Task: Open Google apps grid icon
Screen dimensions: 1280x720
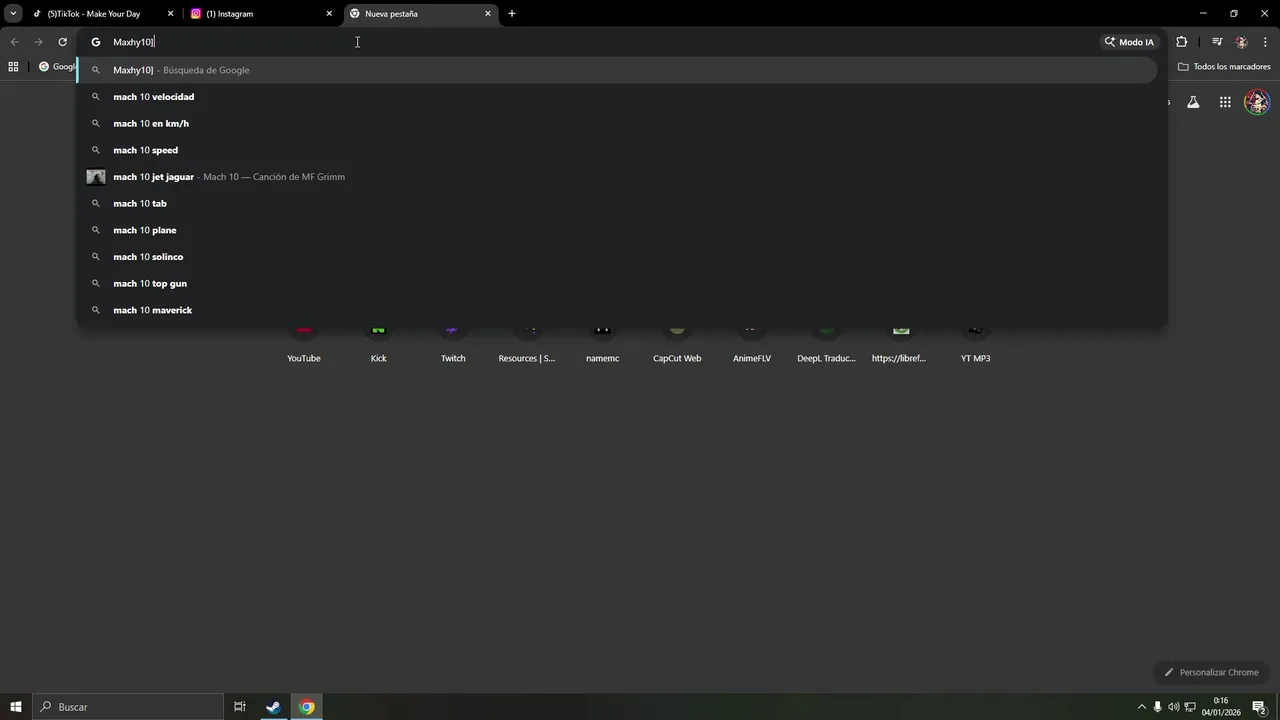Action: 1225,102
